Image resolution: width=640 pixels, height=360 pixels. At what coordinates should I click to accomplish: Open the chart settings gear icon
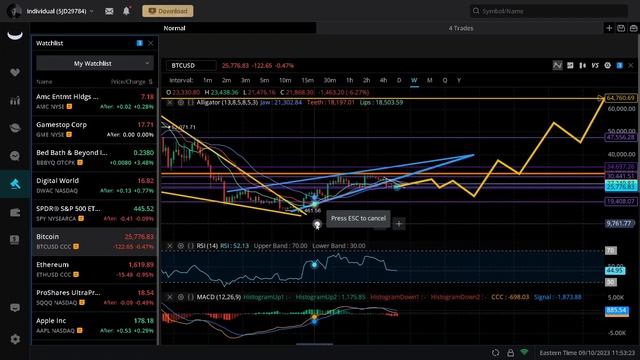pyautogui.click(x=607, y=65)
